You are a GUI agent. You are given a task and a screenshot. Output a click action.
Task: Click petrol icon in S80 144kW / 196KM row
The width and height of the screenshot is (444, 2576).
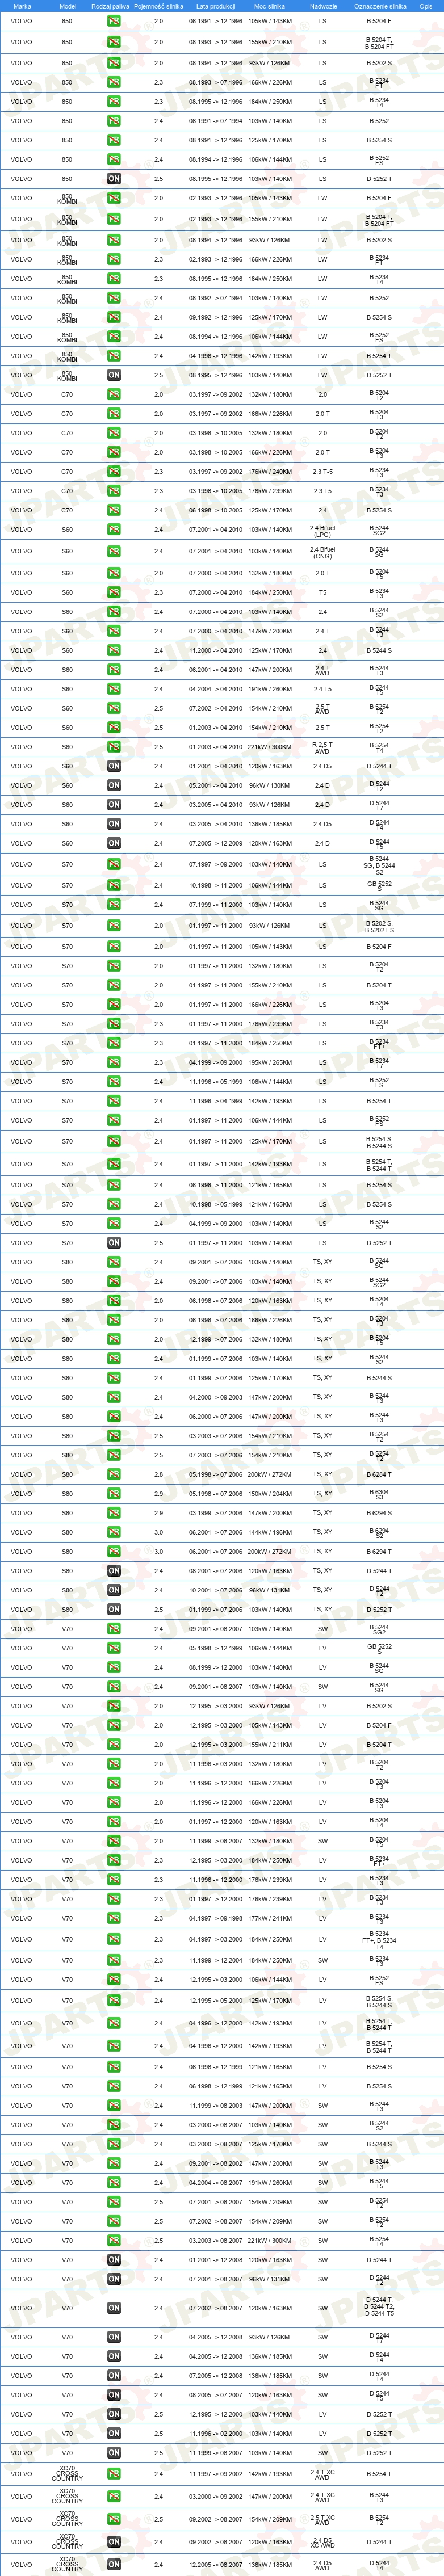(x=114, y=1532)
